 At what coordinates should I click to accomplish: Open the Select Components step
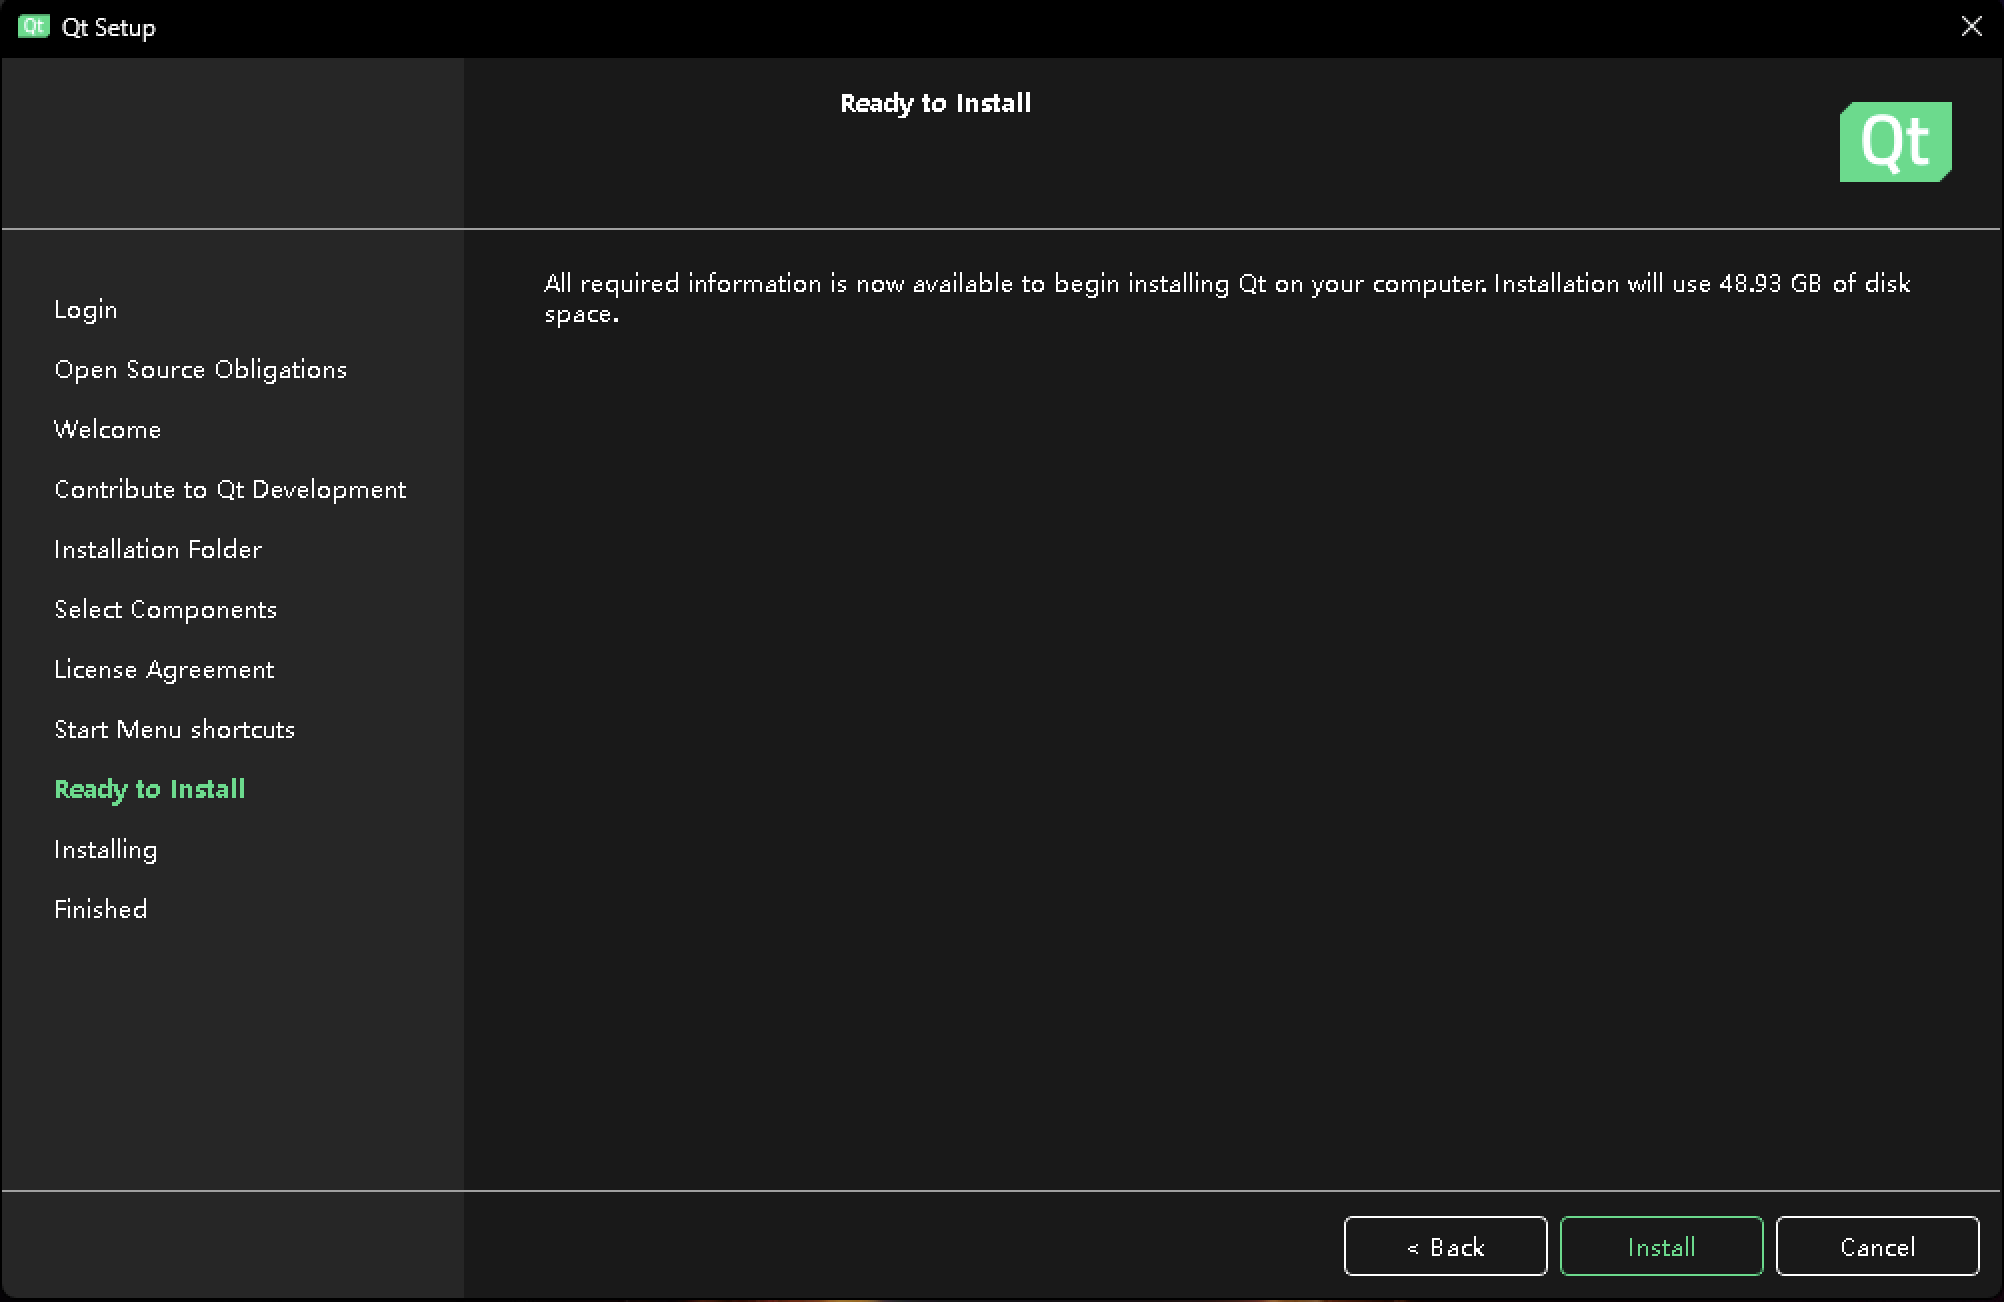(x=165, y=609)
